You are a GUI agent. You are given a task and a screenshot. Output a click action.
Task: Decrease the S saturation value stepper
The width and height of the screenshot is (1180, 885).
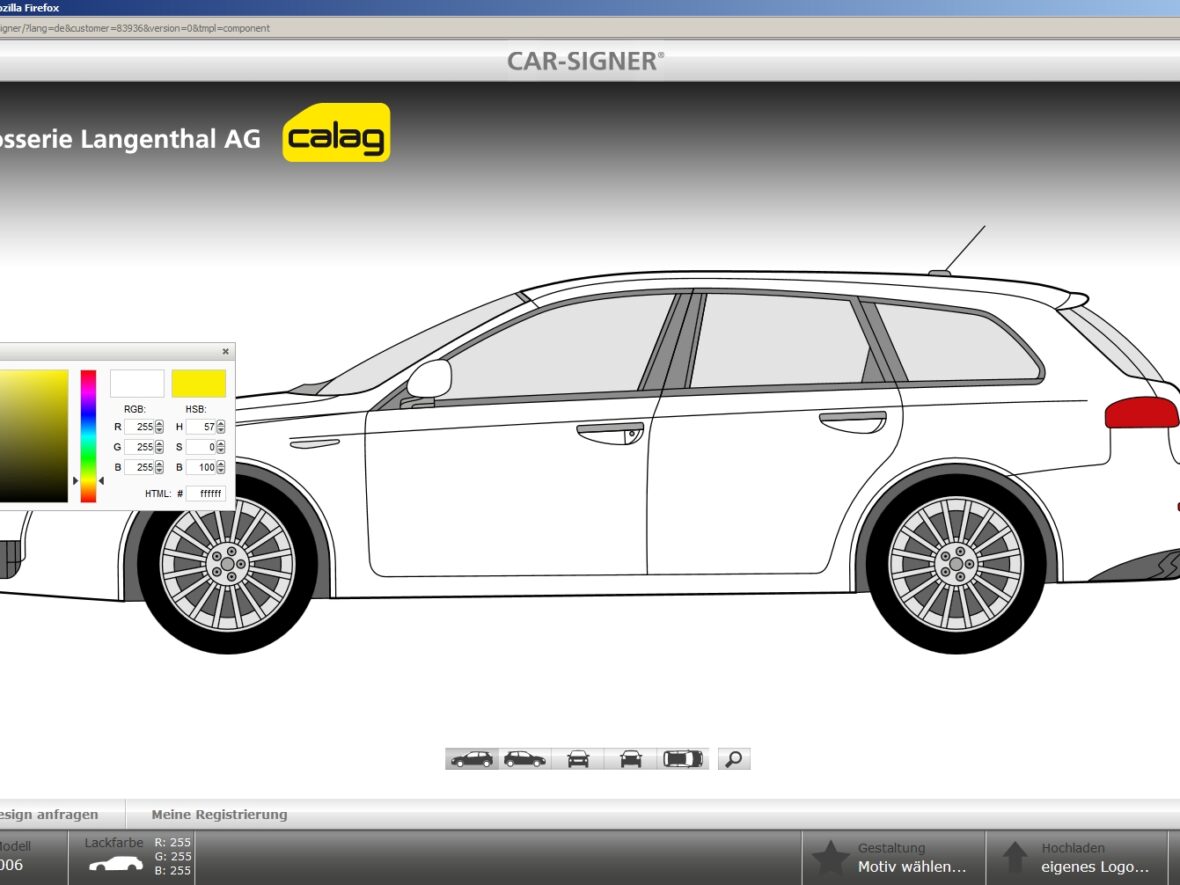(221, 451)
